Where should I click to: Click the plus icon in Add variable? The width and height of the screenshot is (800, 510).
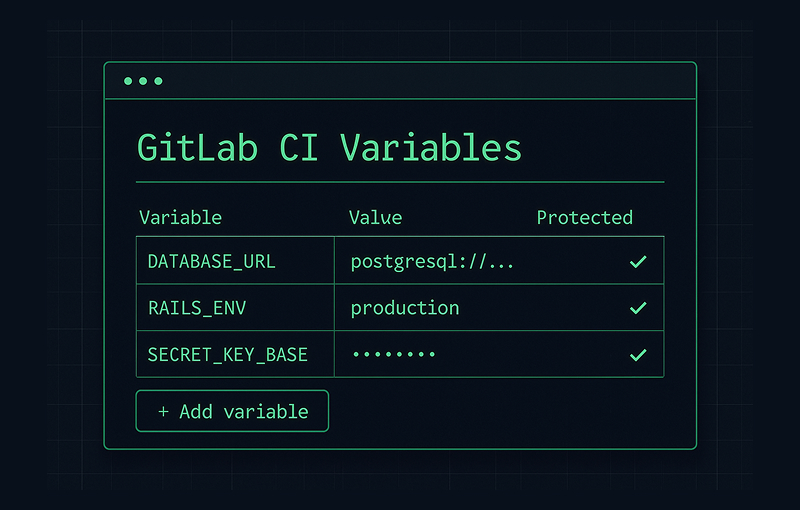click(163, 411)
